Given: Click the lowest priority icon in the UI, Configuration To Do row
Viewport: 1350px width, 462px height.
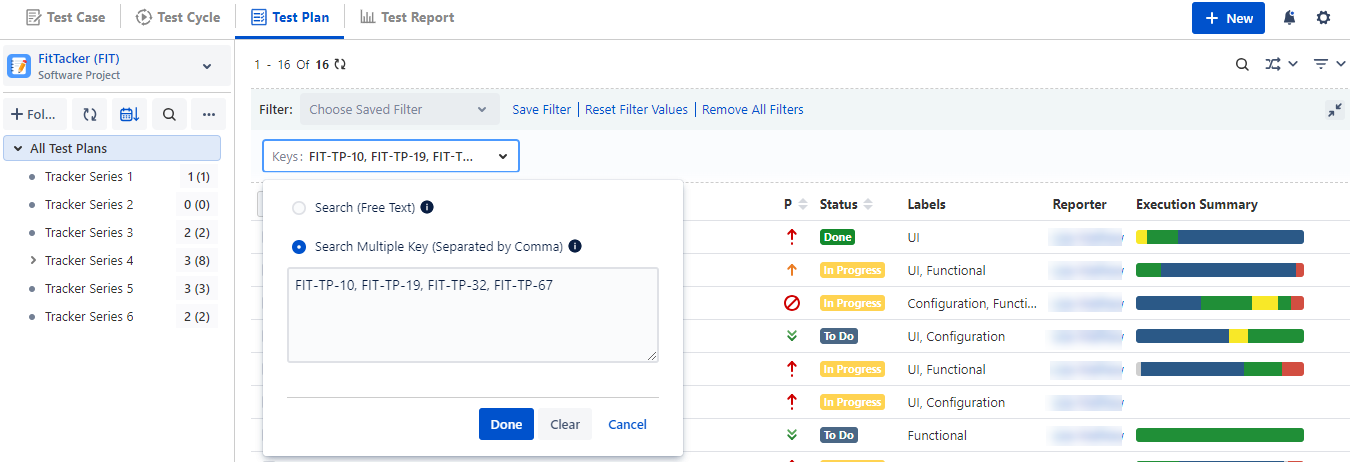Looking at the screenshot, I should pos(792,336).
